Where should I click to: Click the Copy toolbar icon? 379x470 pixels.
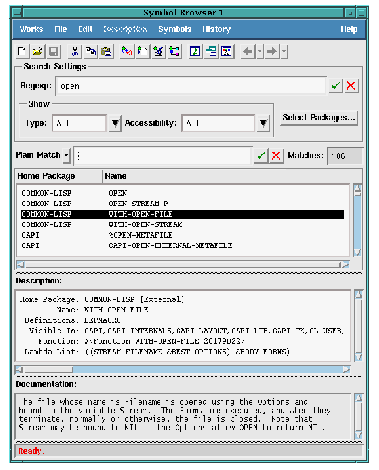(x=90, y=51)
